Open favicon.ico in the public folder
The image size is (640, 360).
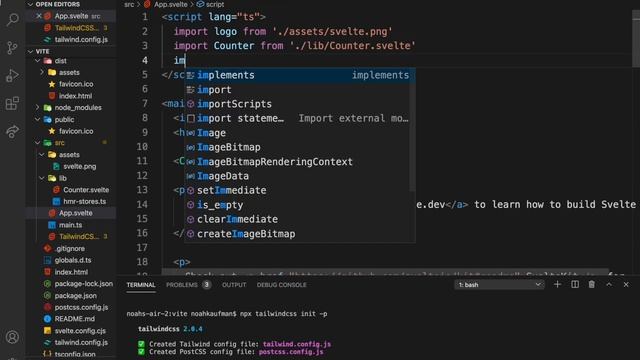tap(76, 131)
